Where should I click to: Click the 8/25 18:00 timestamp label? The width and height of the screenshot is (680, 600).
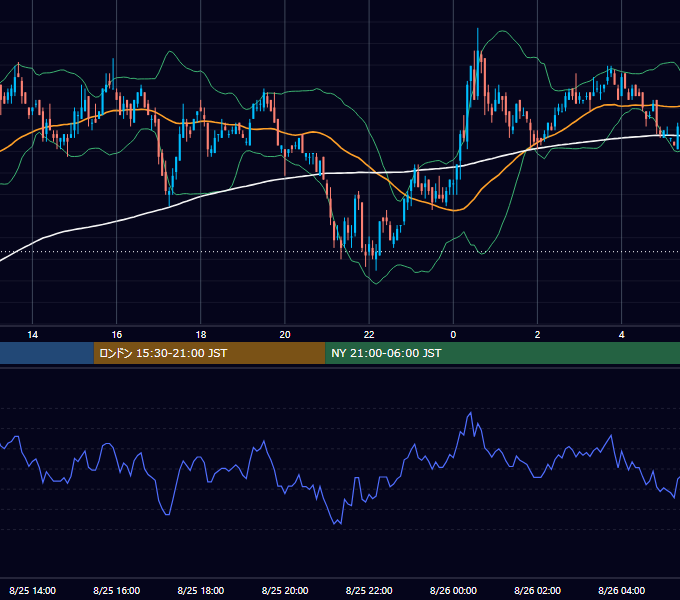click(x=201, y=590)
